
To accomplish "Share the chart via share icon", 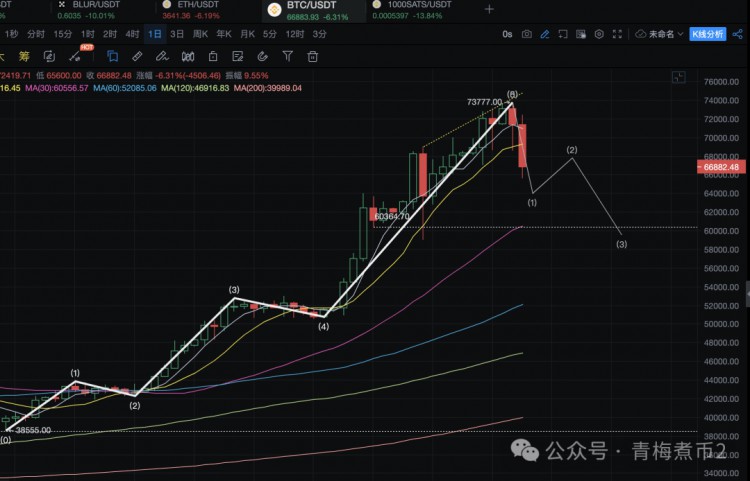I will [738, 34].
